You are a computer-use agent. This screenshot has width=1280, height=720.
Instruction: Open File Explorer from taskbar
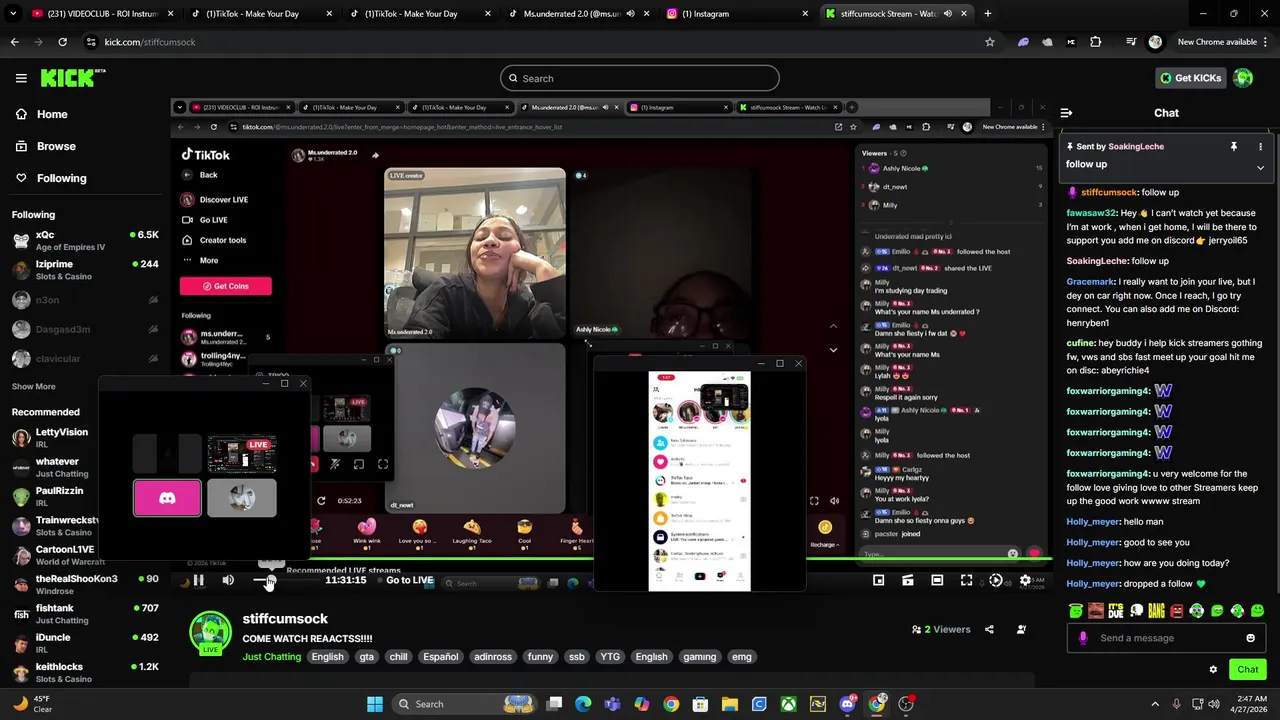(x=730, y=704)
